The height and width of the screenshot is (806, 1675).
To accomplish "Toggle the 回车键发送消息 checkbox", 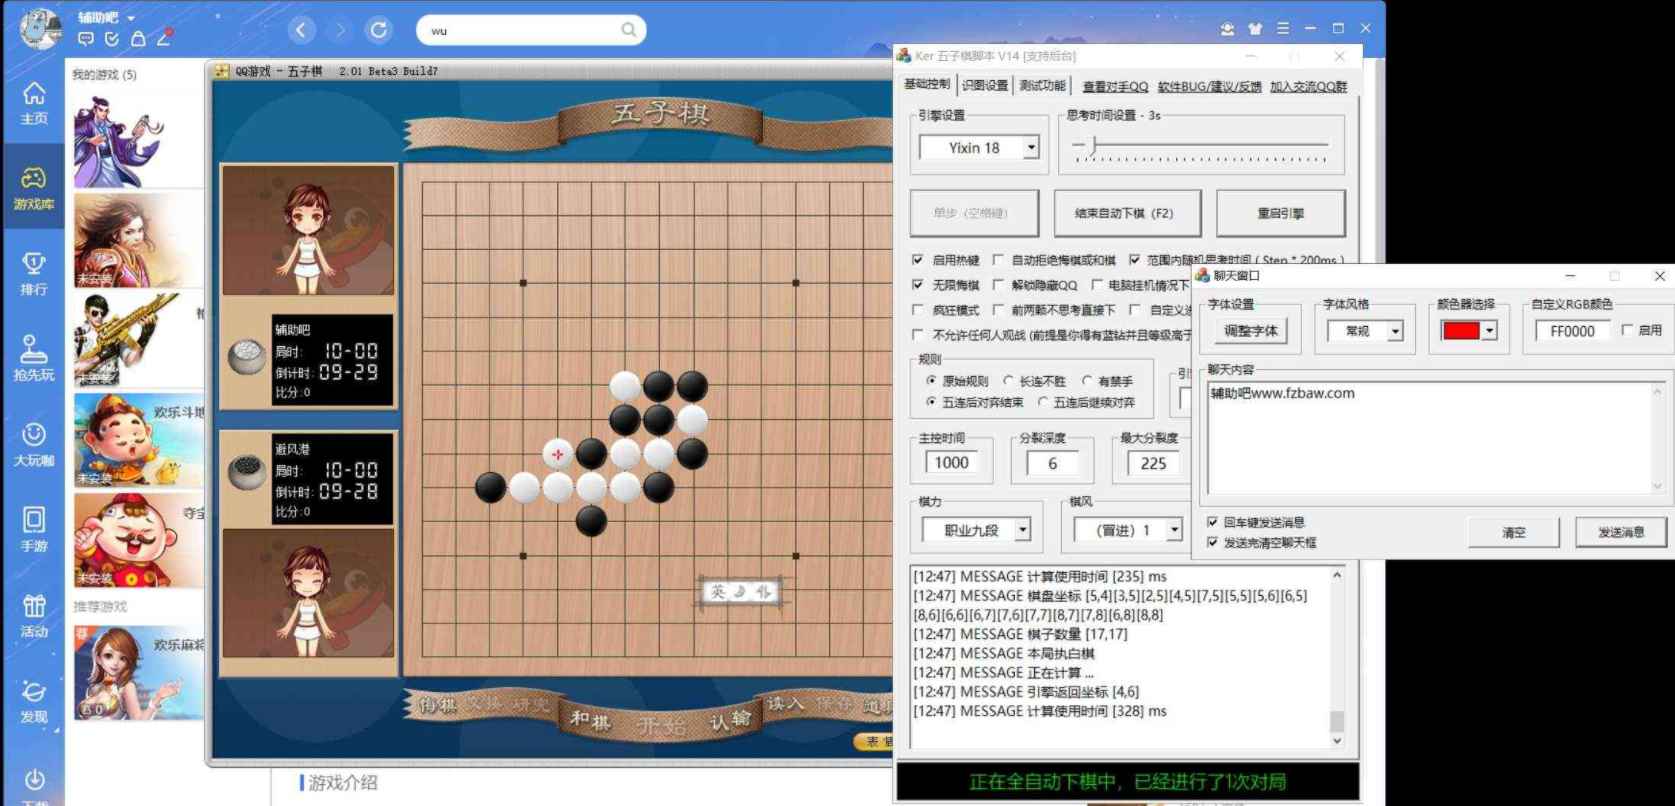I will point(1212,522).
